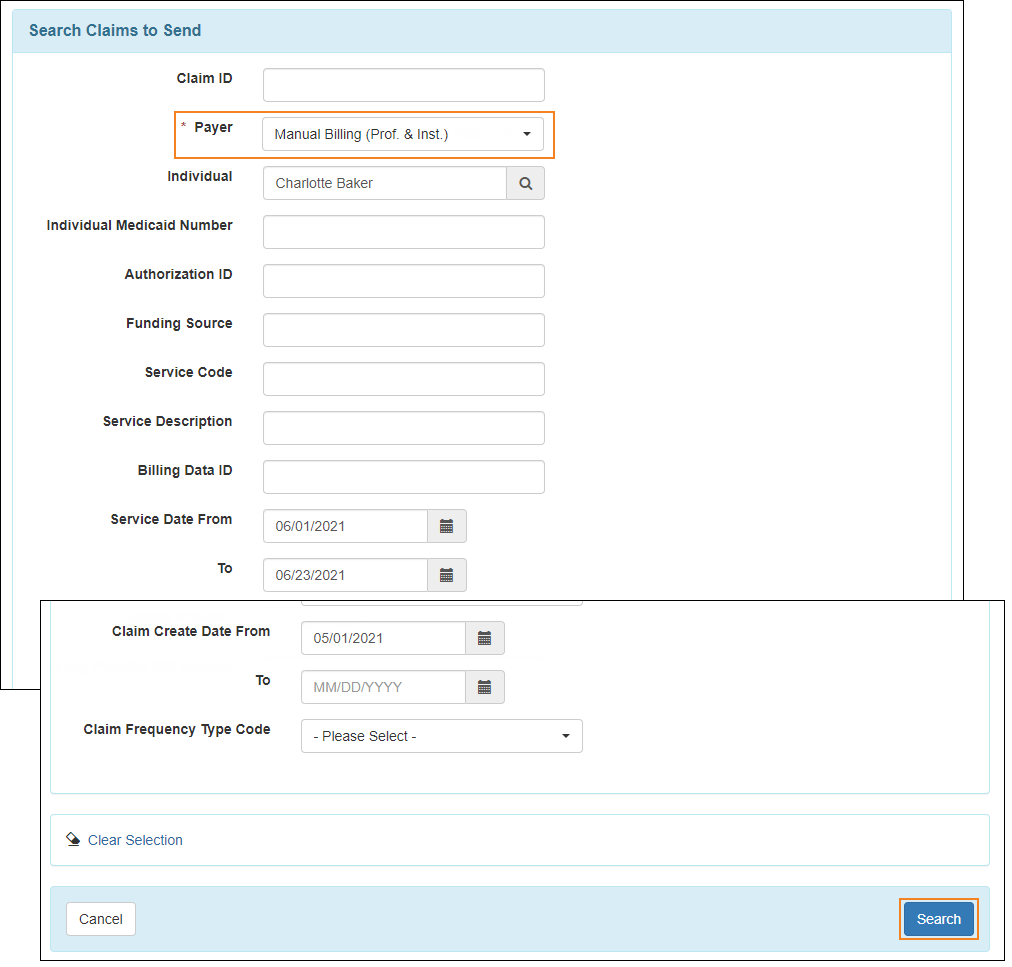1012x967 pixels.
Task: Click the eraser icon next to Clear Selection
Action: pyautogui.click(x=73, y=839)
